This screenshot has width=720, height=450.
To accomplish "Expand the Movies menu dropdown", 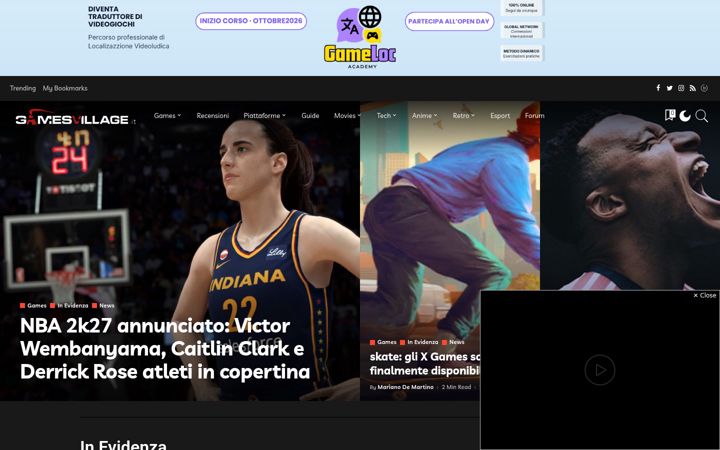I will coord(347,116).
